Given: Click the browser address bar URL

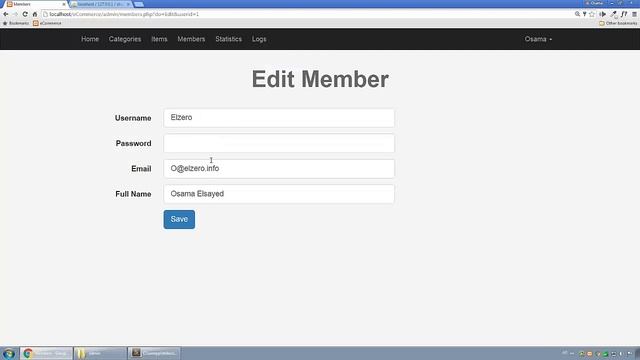Looking at the screenshot, I should (x=124, y=14).
